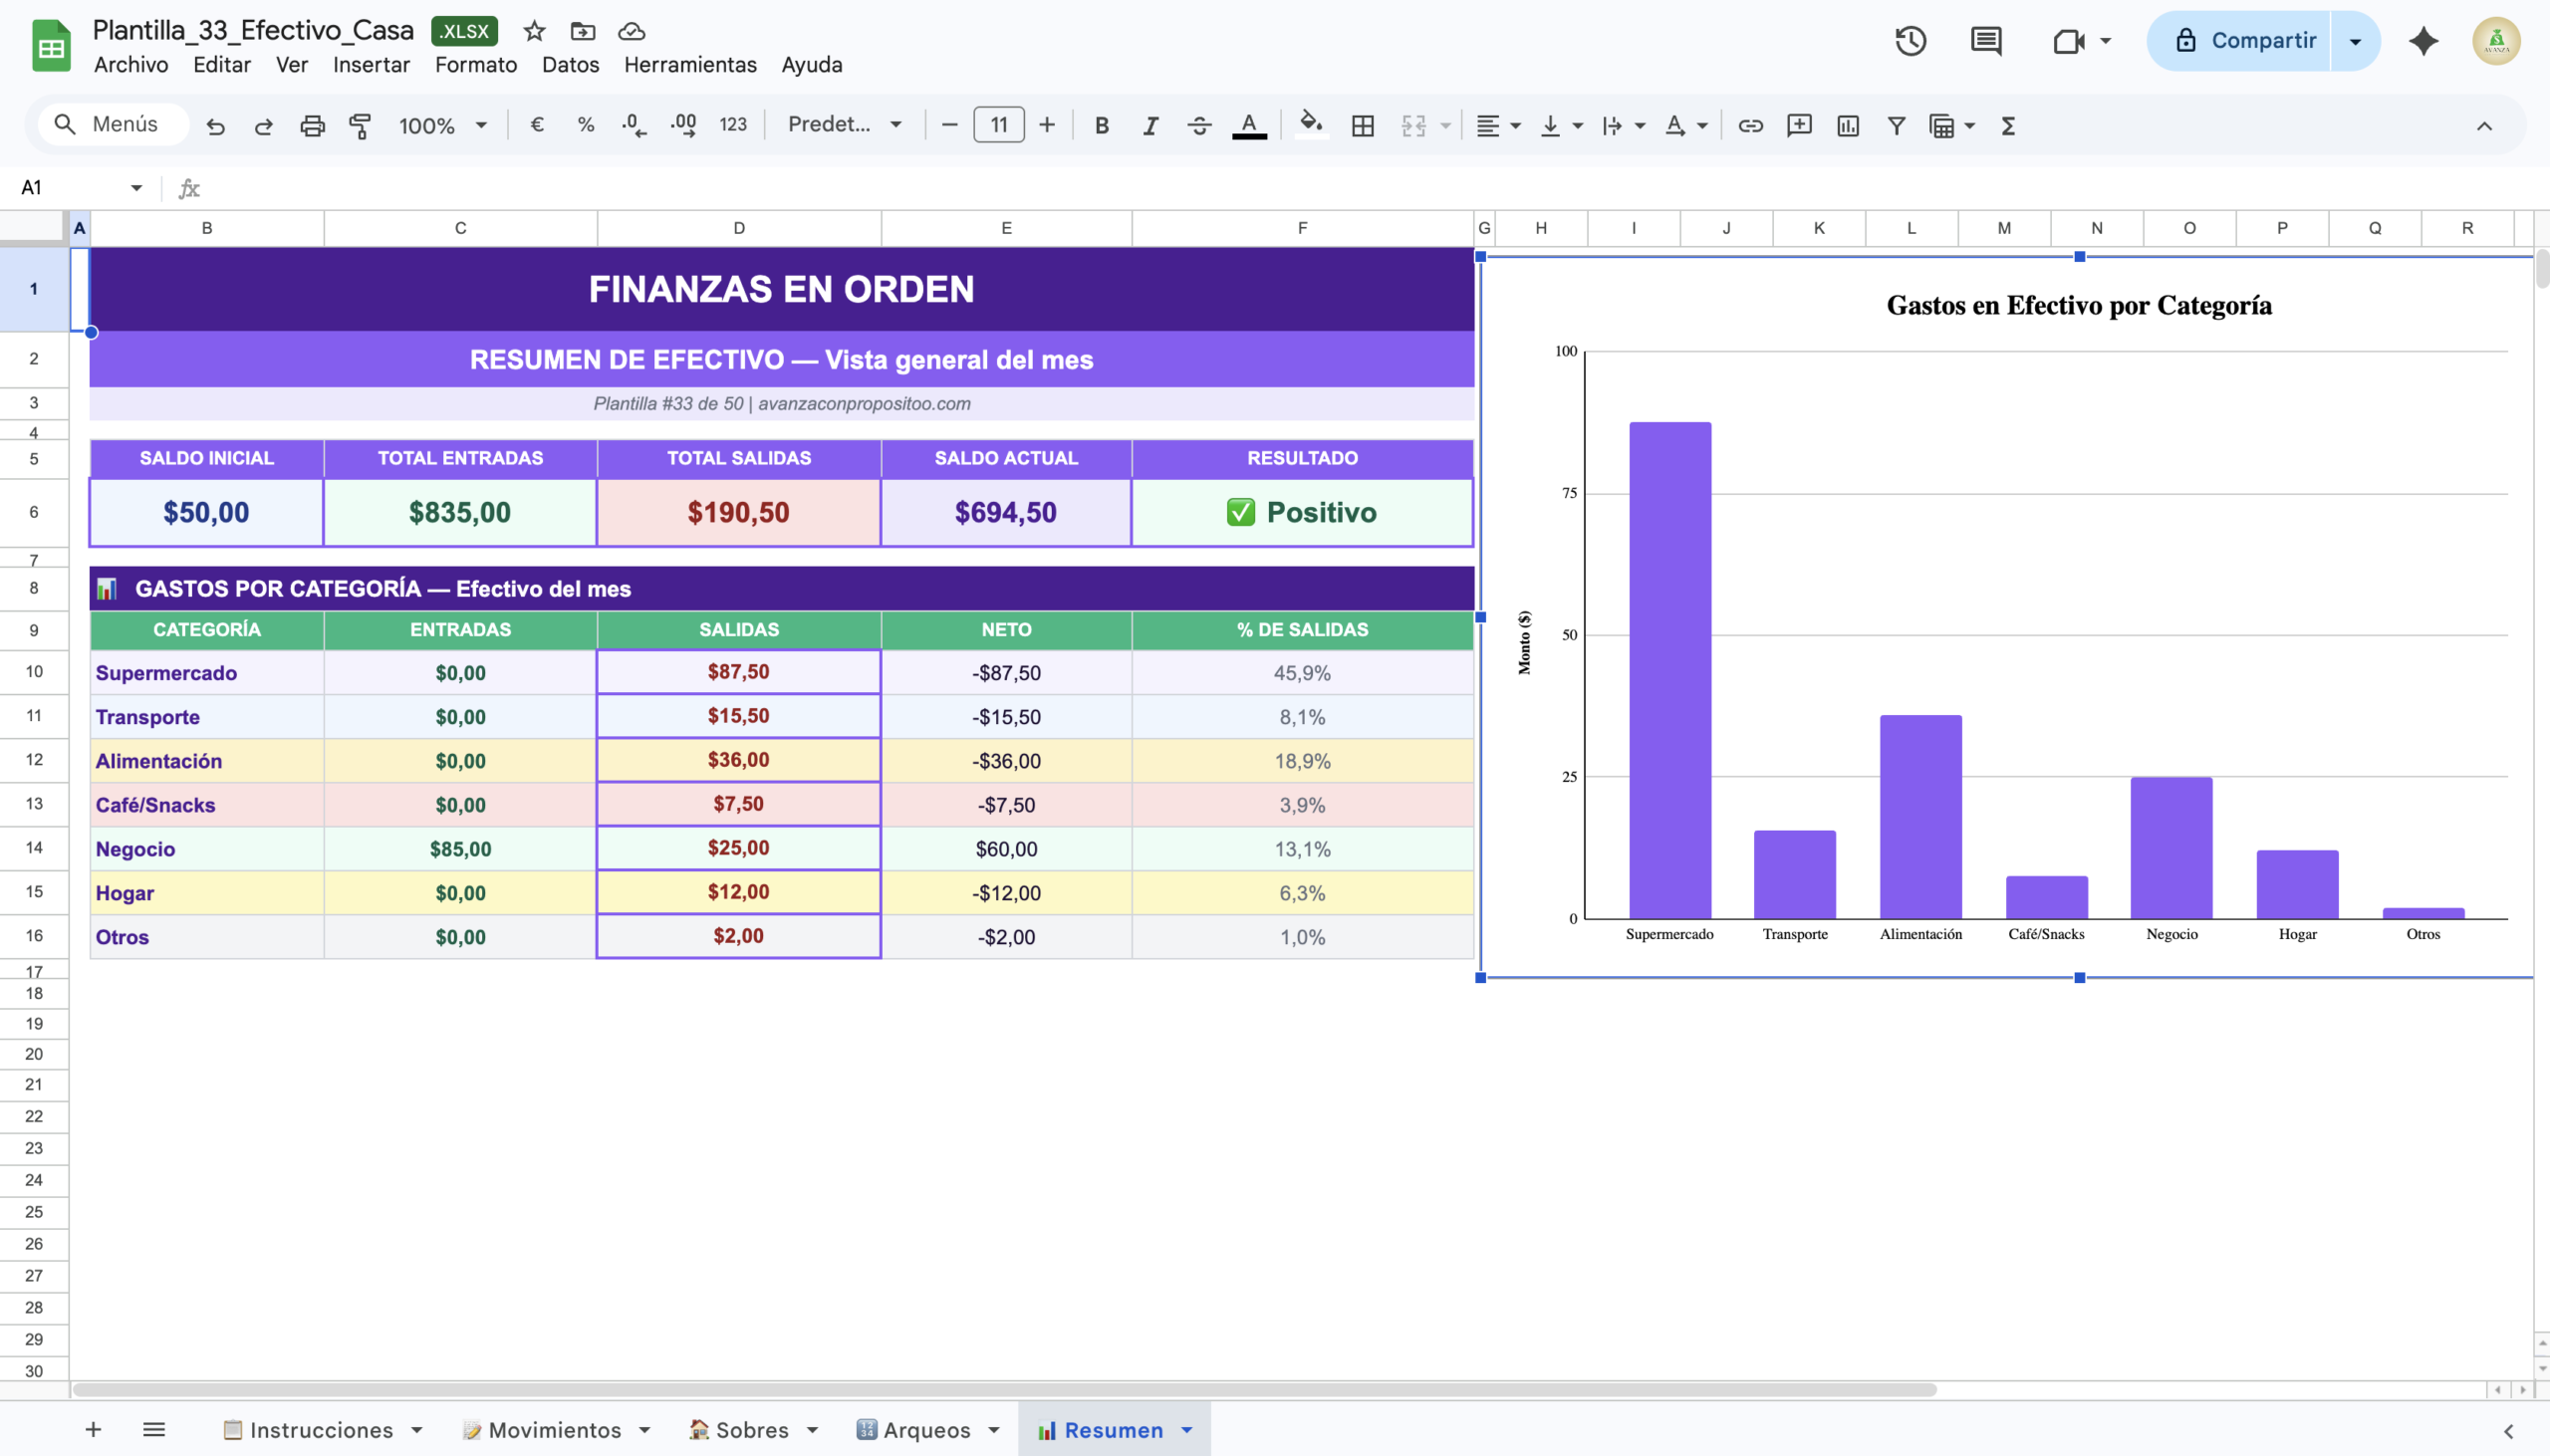Image resolution: width=2550 pixels, height=1456 pixels.
Task: Open the fill color paint bucket
Action: (x=1310, y=125)
